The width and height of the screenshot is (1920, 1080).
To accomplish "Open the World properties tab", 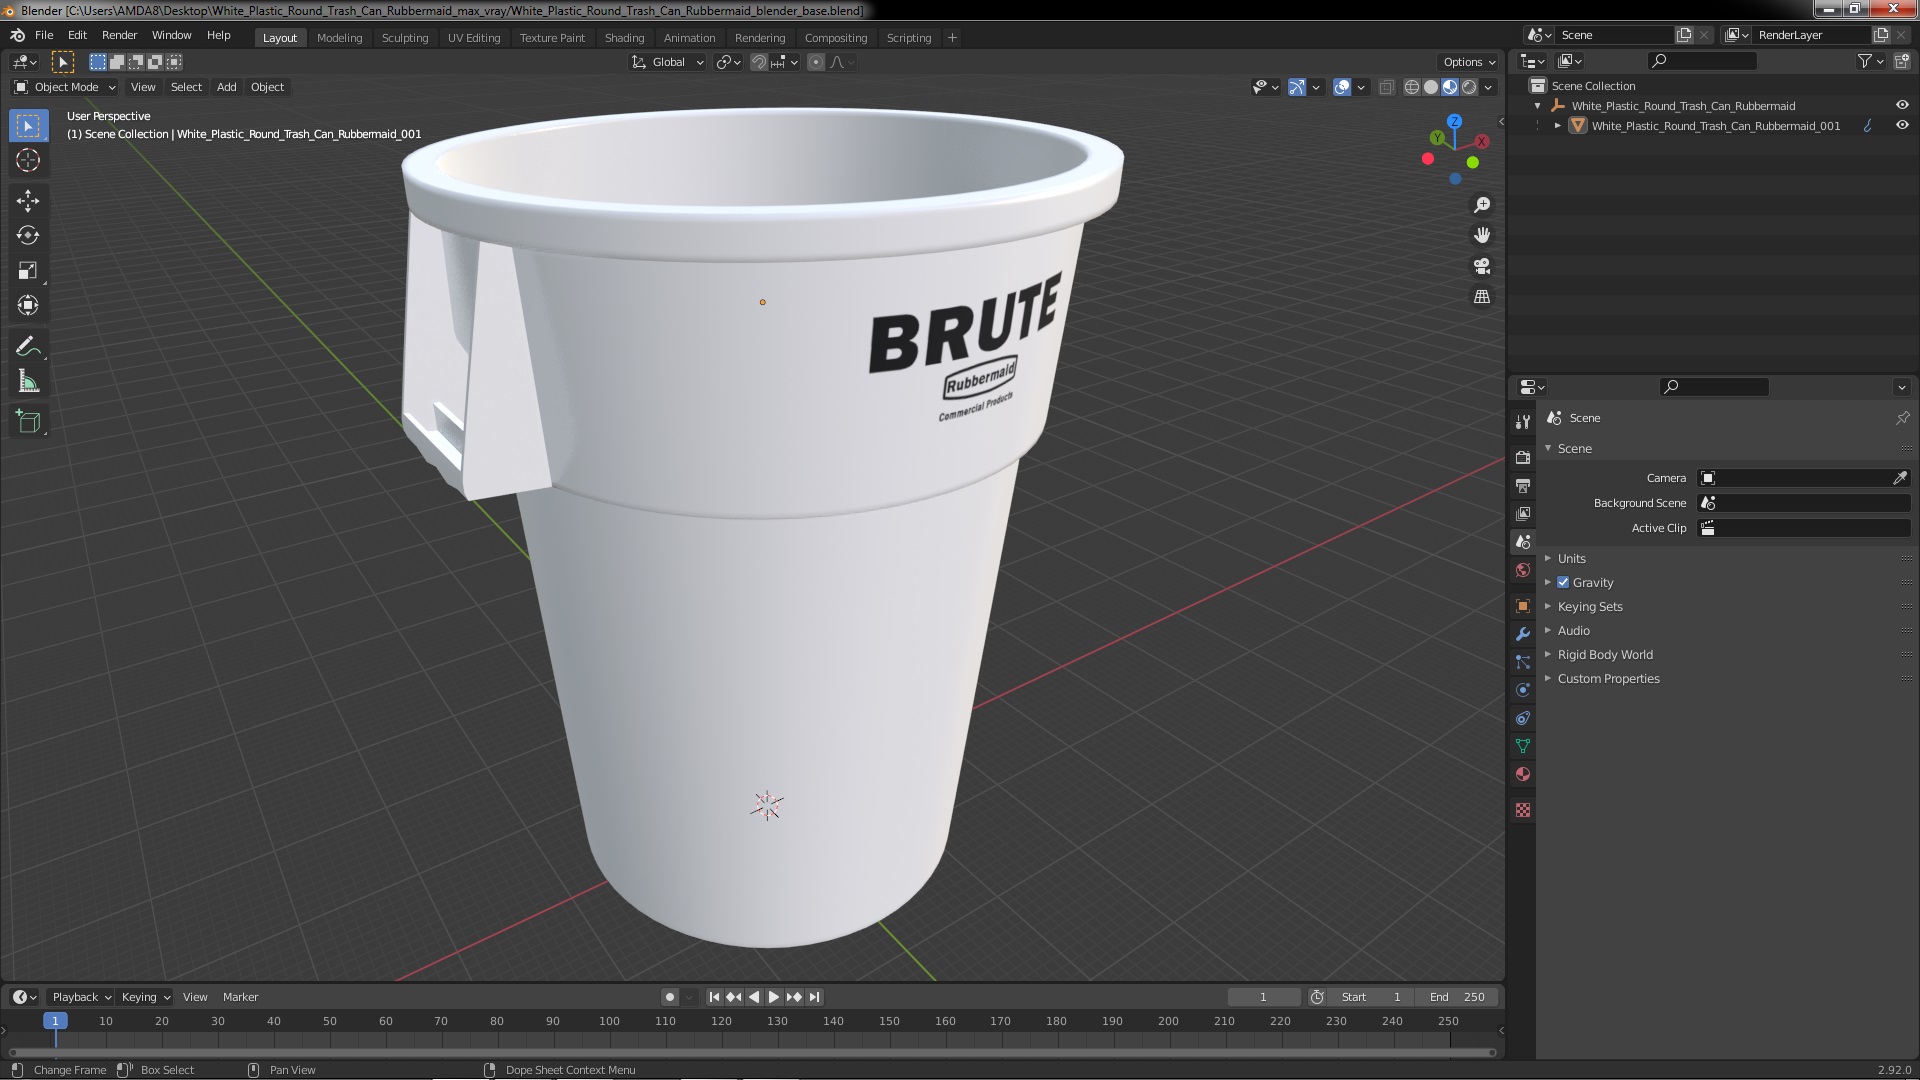I will click(1523, 570).
